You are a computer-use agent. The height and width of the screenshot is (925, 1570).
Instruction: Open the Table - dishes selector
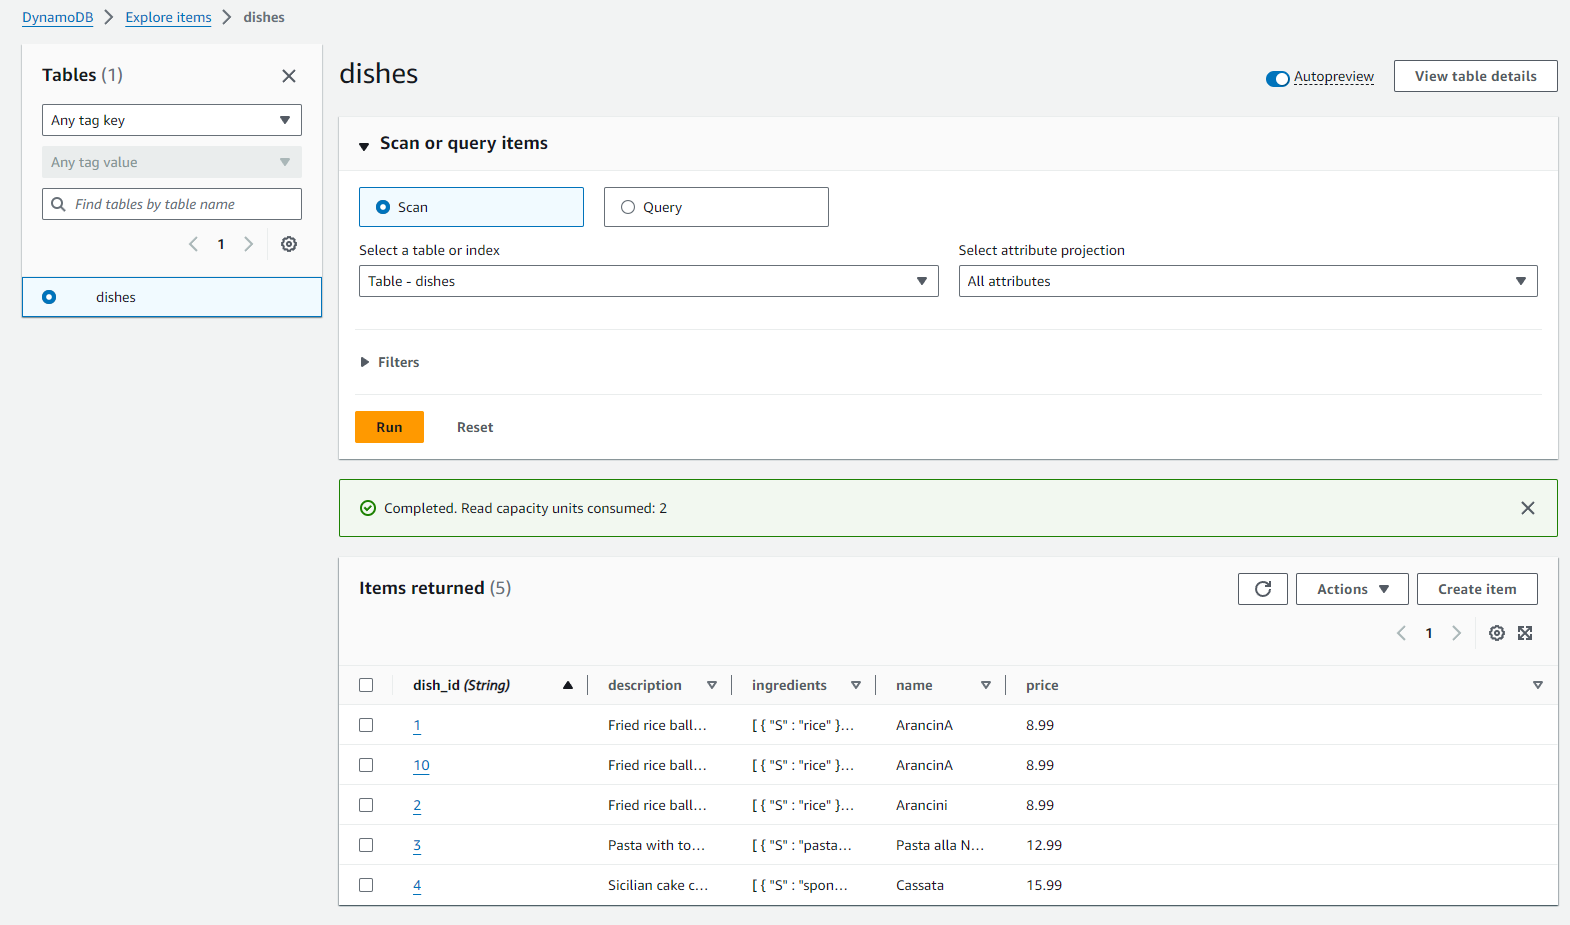point(649,281)
